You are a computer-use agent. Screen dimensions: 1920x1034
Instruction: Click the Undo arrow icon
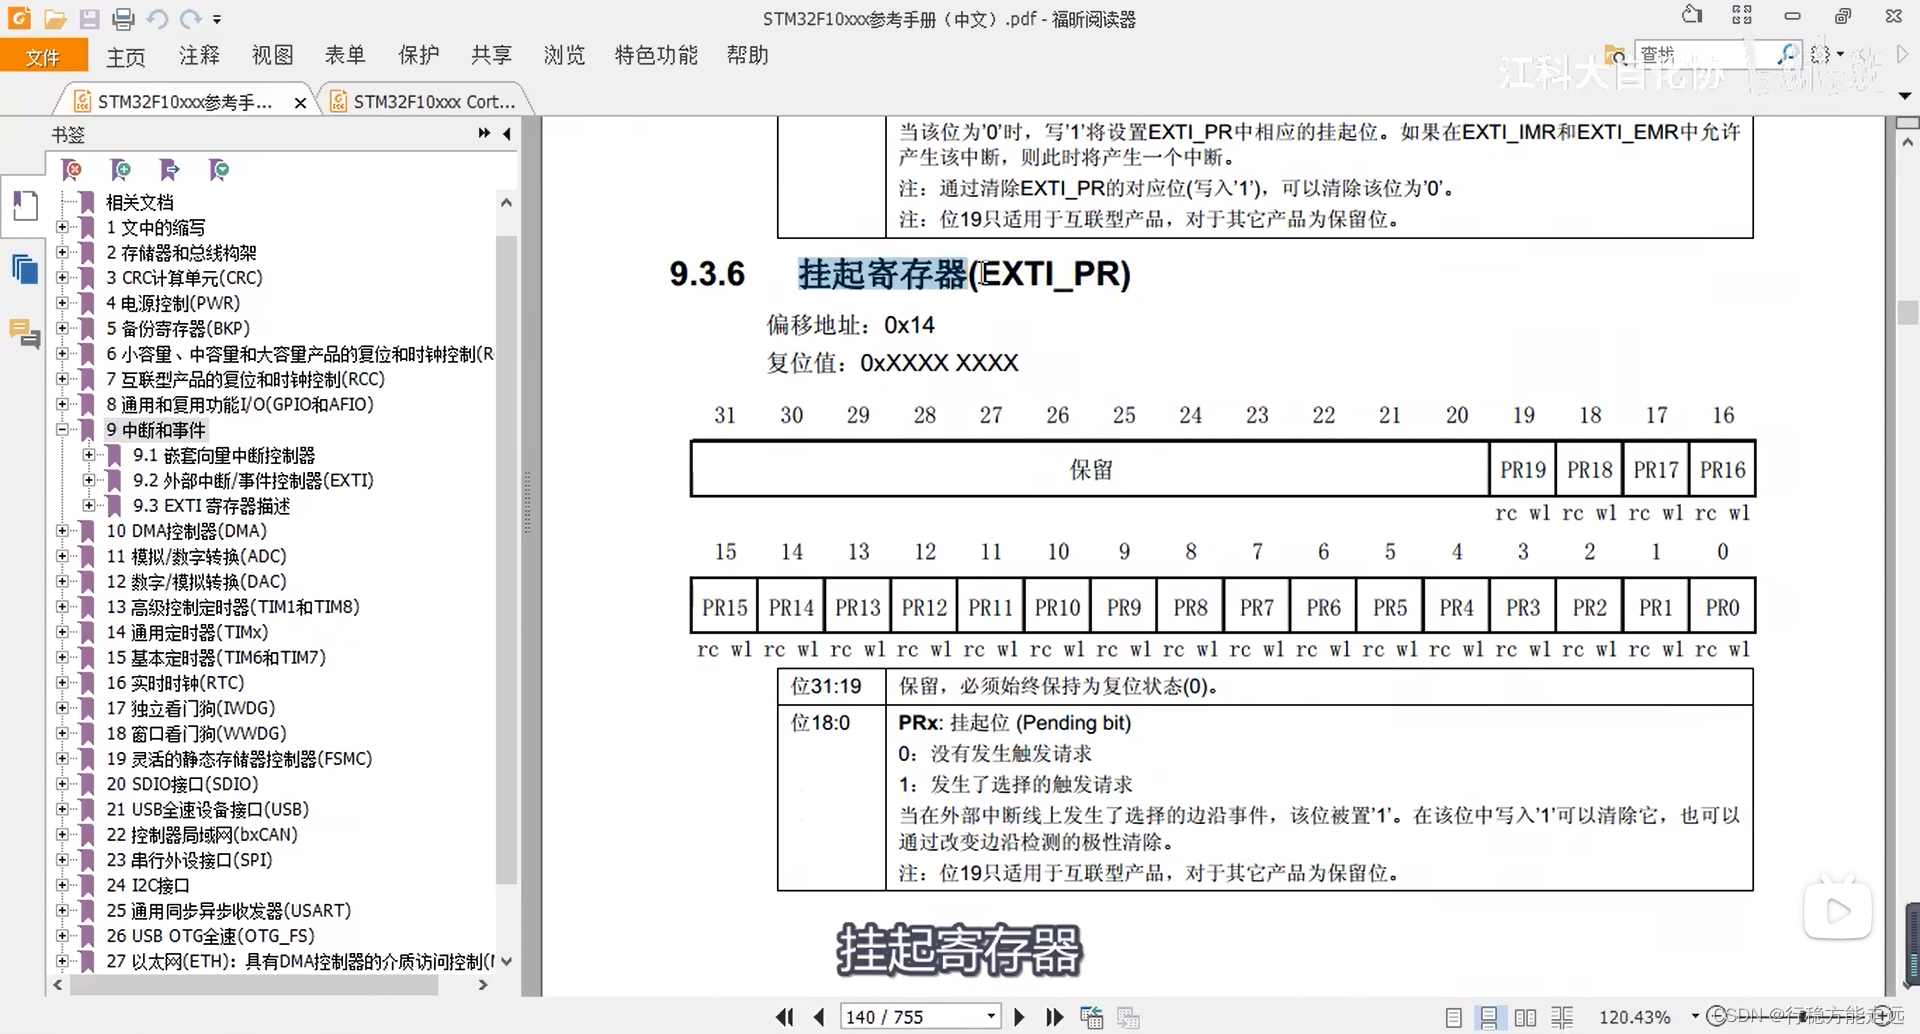point(157,18)
